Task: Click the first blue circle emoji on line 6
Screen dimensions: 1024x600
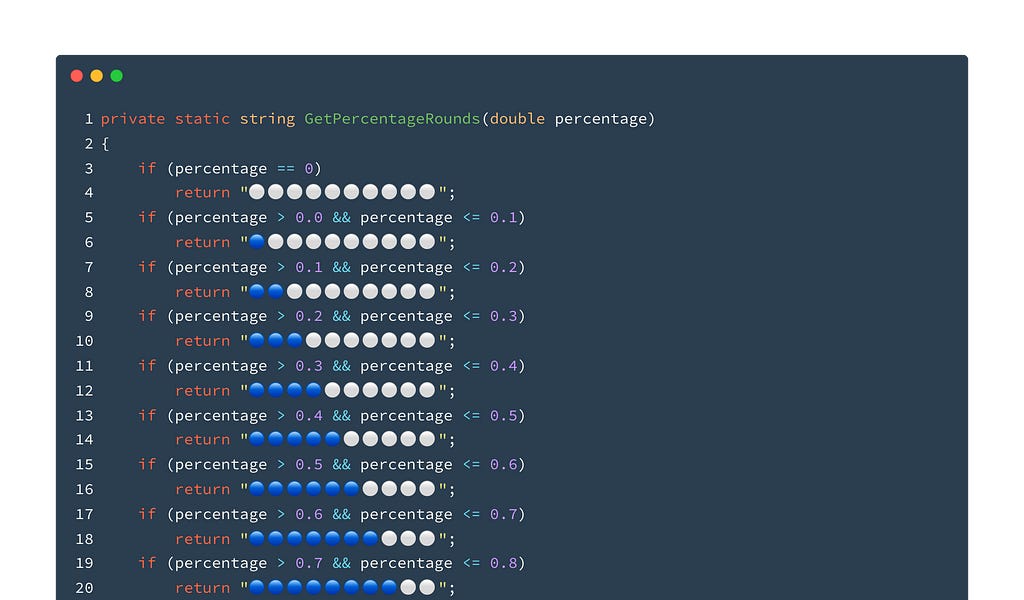Action: pyautogui.click(x=258, y=241)
